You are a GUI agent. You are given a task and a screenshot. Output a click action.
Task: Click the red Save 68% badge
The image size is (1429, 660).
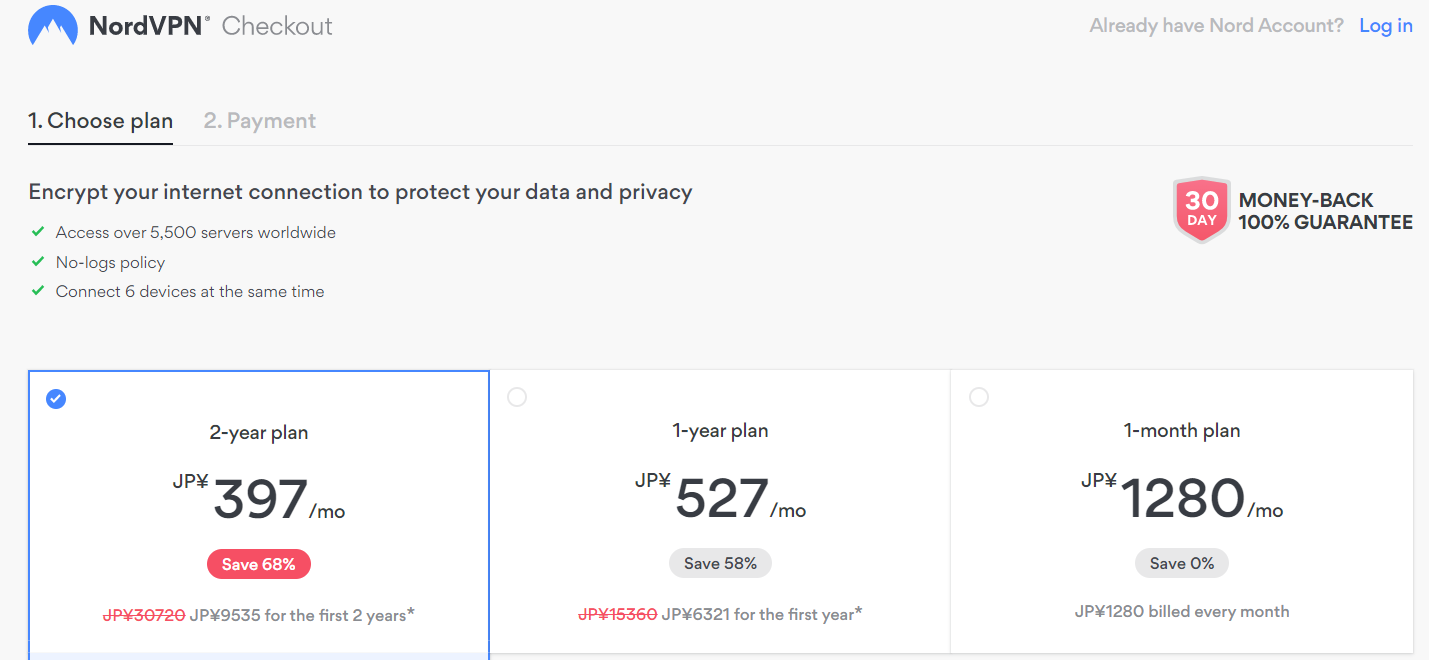[259, 564]
